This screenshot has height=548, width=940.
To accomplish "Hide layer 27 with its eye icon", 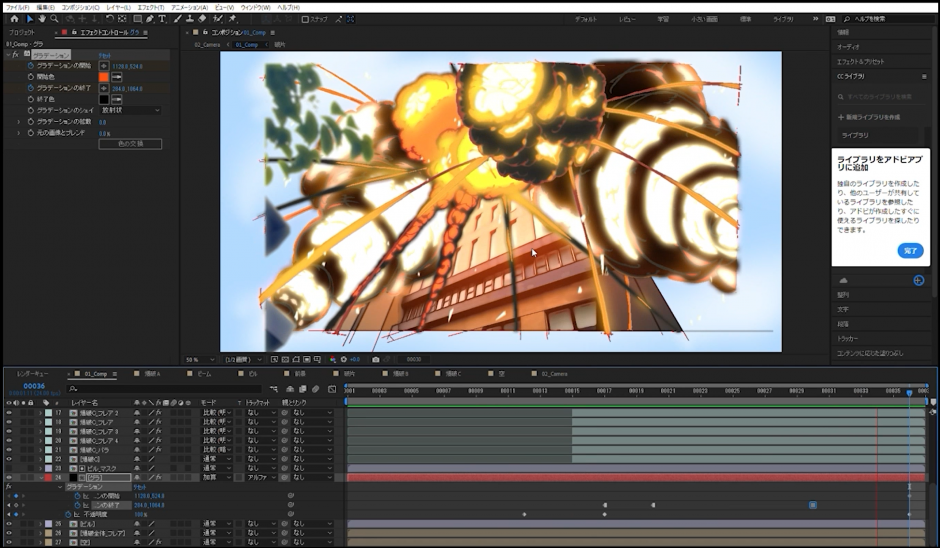I will [x=9, y=542].
